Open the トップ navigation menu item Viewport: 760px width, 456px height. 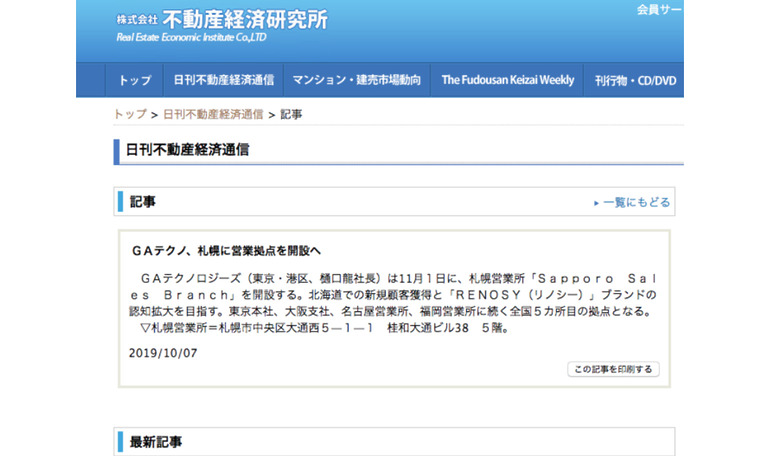pos(135,80)
